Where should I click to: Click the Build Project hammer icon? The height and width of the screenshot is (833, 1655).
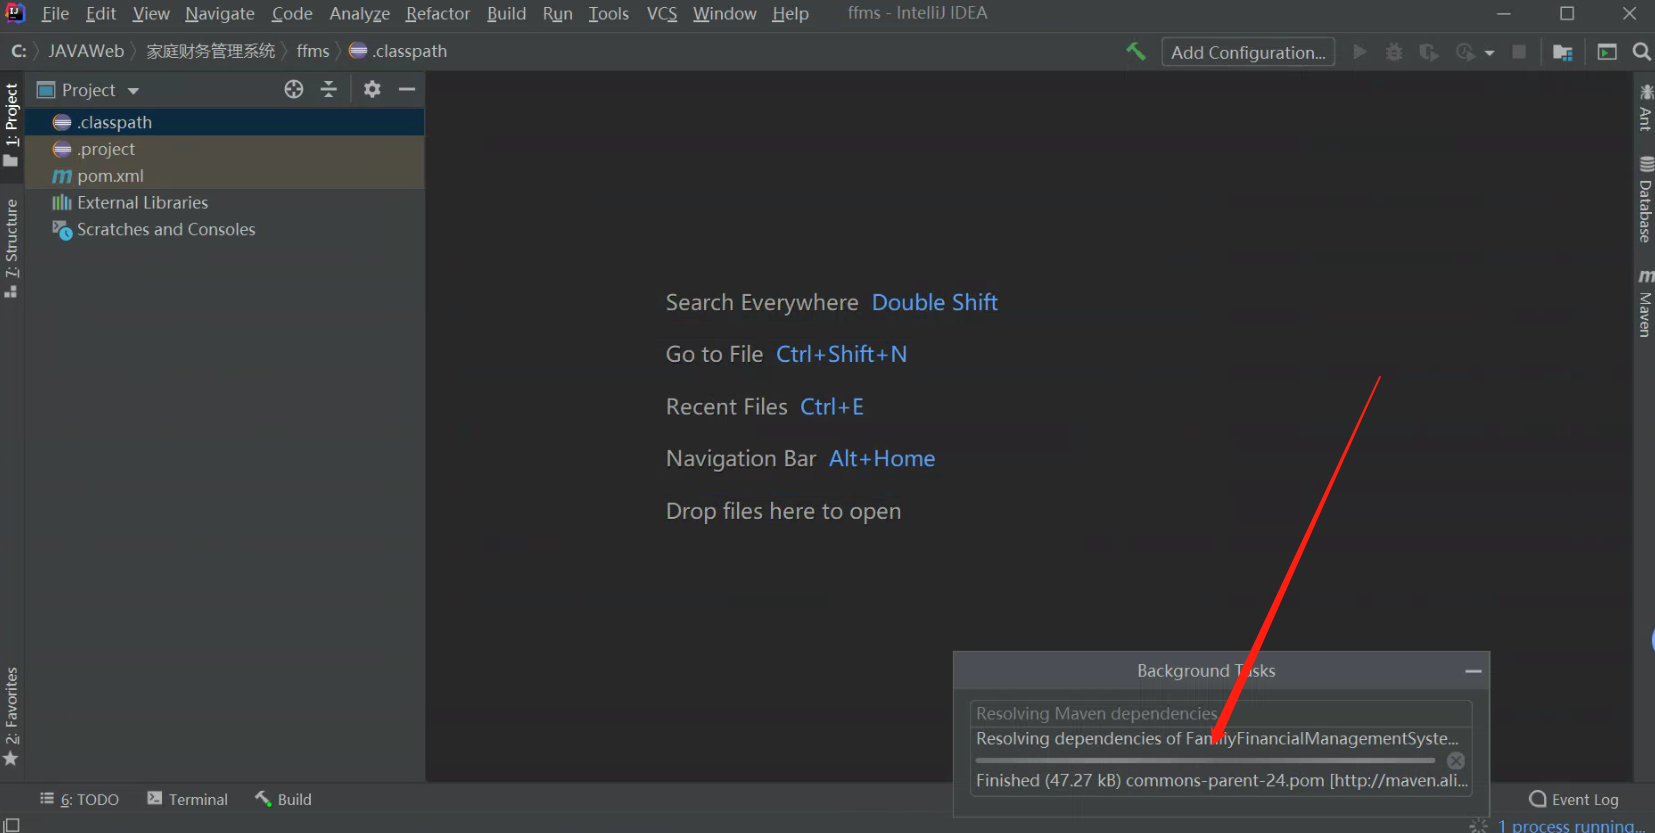(1136, 51)
